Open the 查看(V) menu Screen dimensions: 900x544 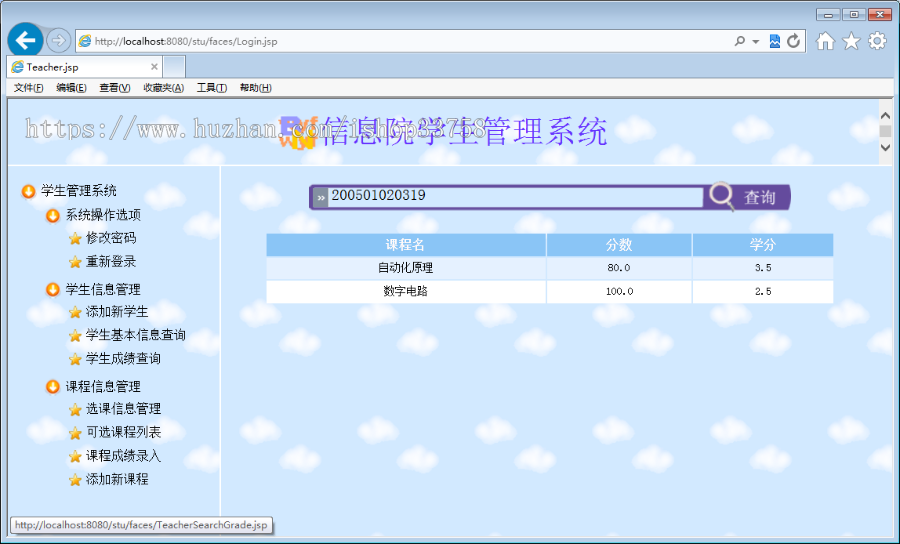(115, 88)
